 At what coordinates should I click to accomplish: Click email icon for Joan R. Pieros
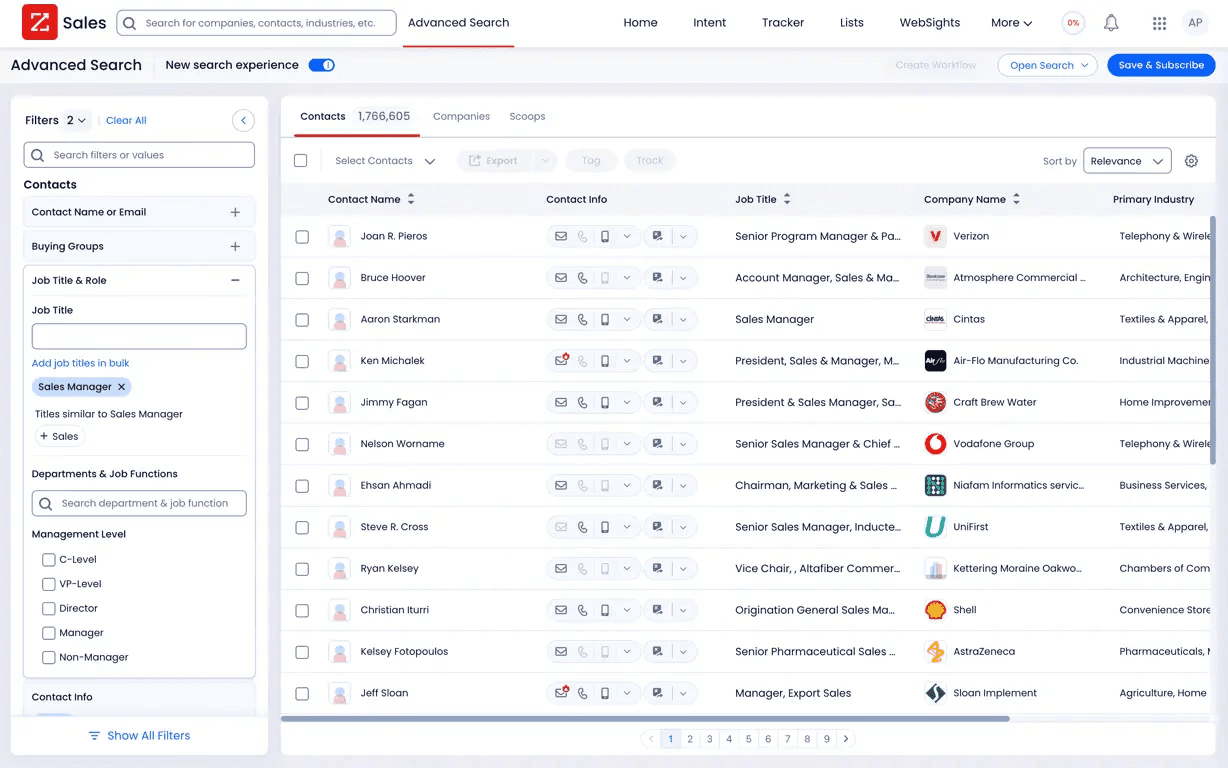tap(560, 237)
